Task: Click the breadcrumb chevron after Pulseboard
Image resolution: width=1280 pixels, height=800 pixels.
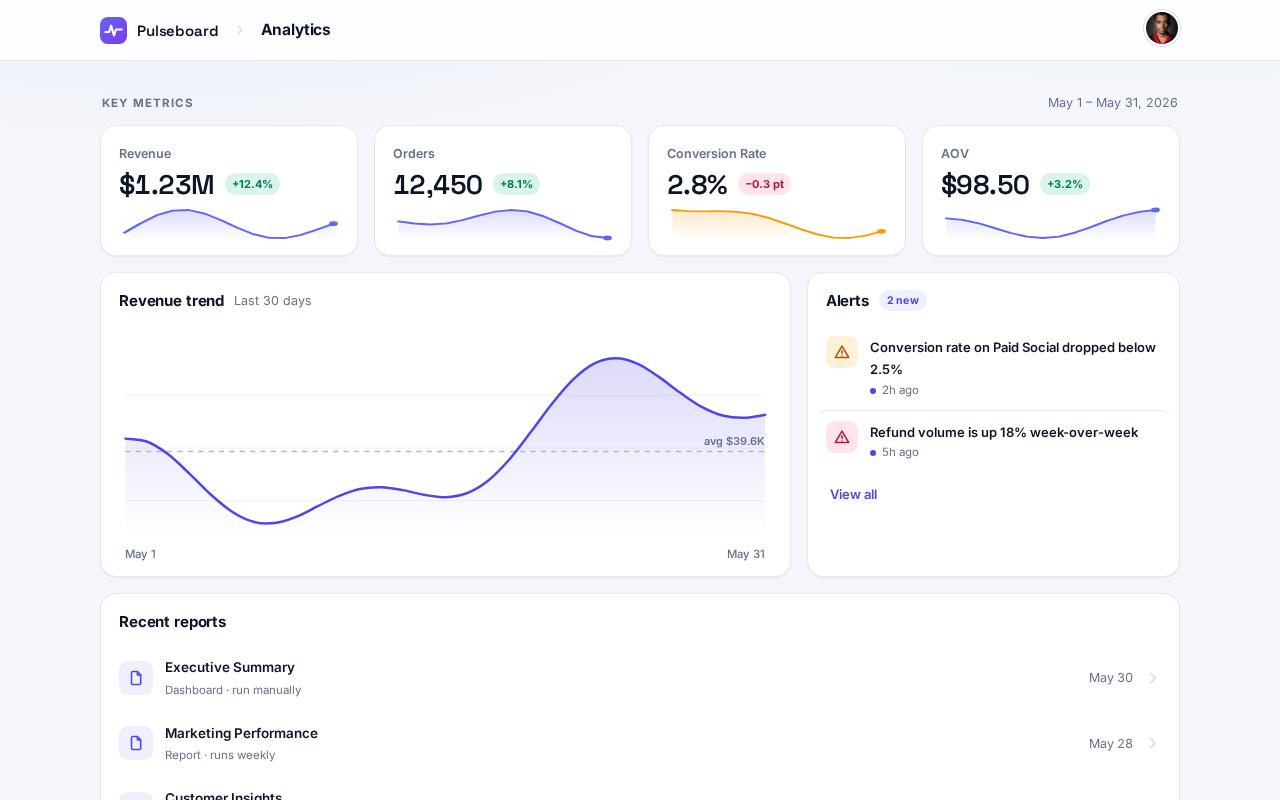Action: pos(240,30)
